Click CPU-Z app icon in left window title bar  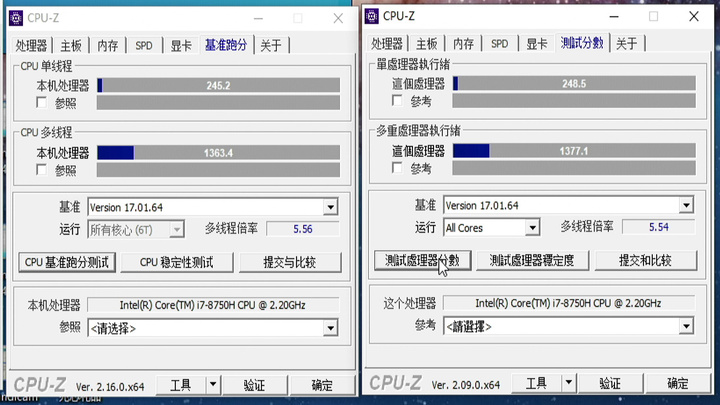pyautogui.click(x=16, y=18)
